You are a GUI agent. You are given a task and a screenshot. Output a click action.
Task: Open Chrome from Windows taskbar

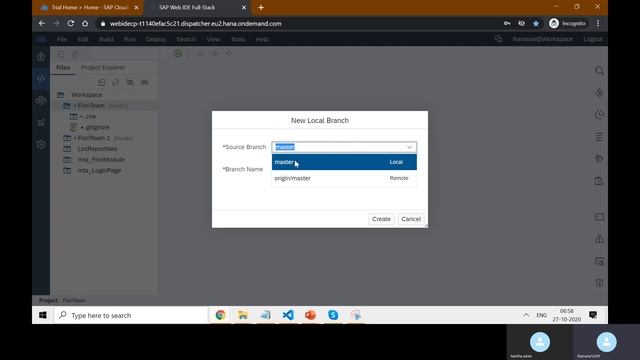220,315
